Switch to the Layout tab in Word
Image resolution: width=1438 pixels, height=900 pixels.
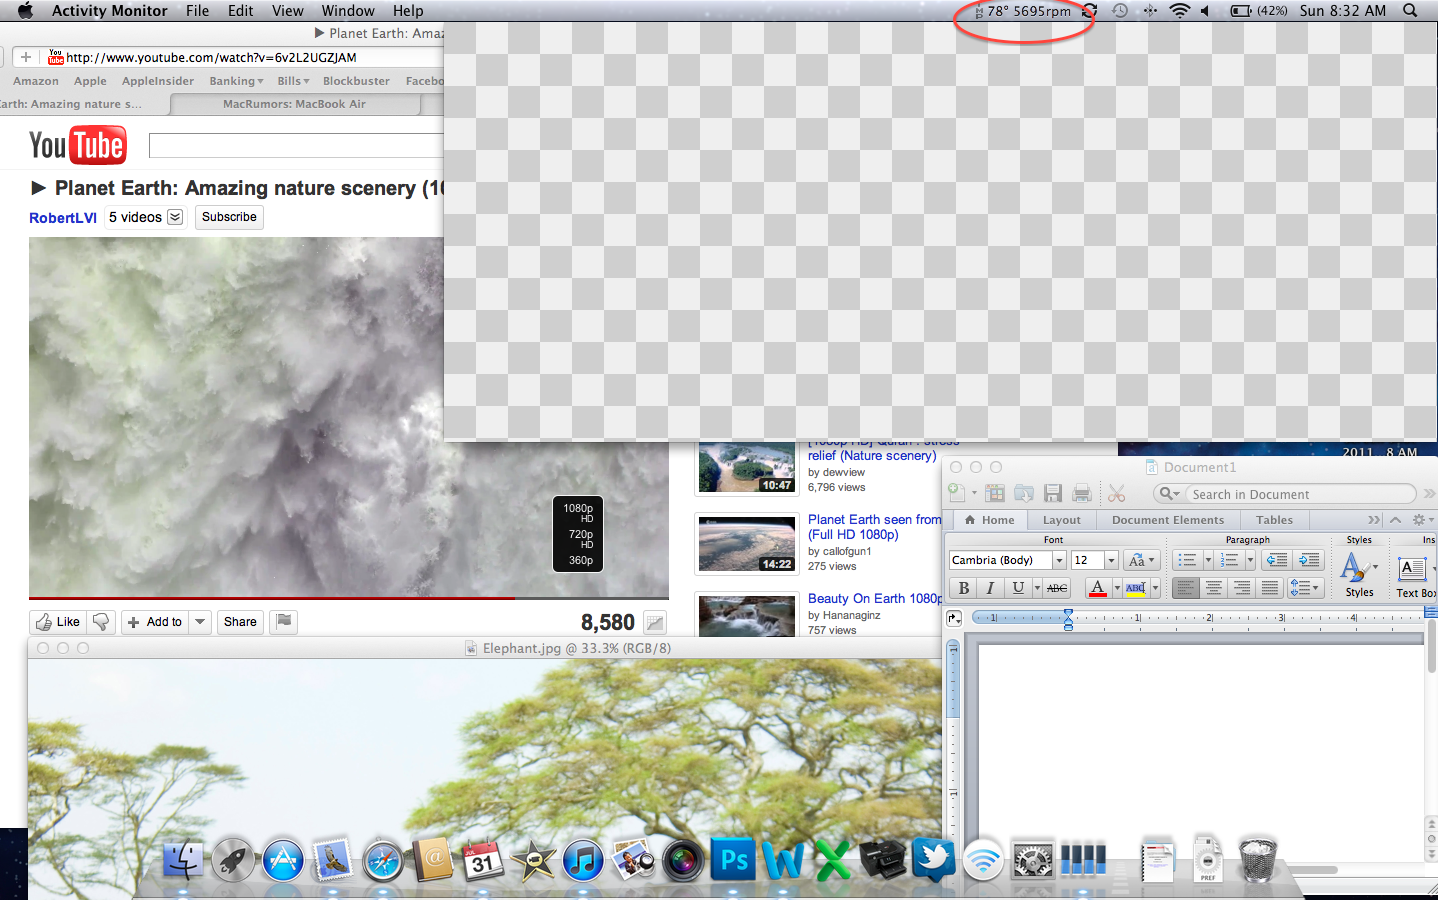tap(1061, 520)
